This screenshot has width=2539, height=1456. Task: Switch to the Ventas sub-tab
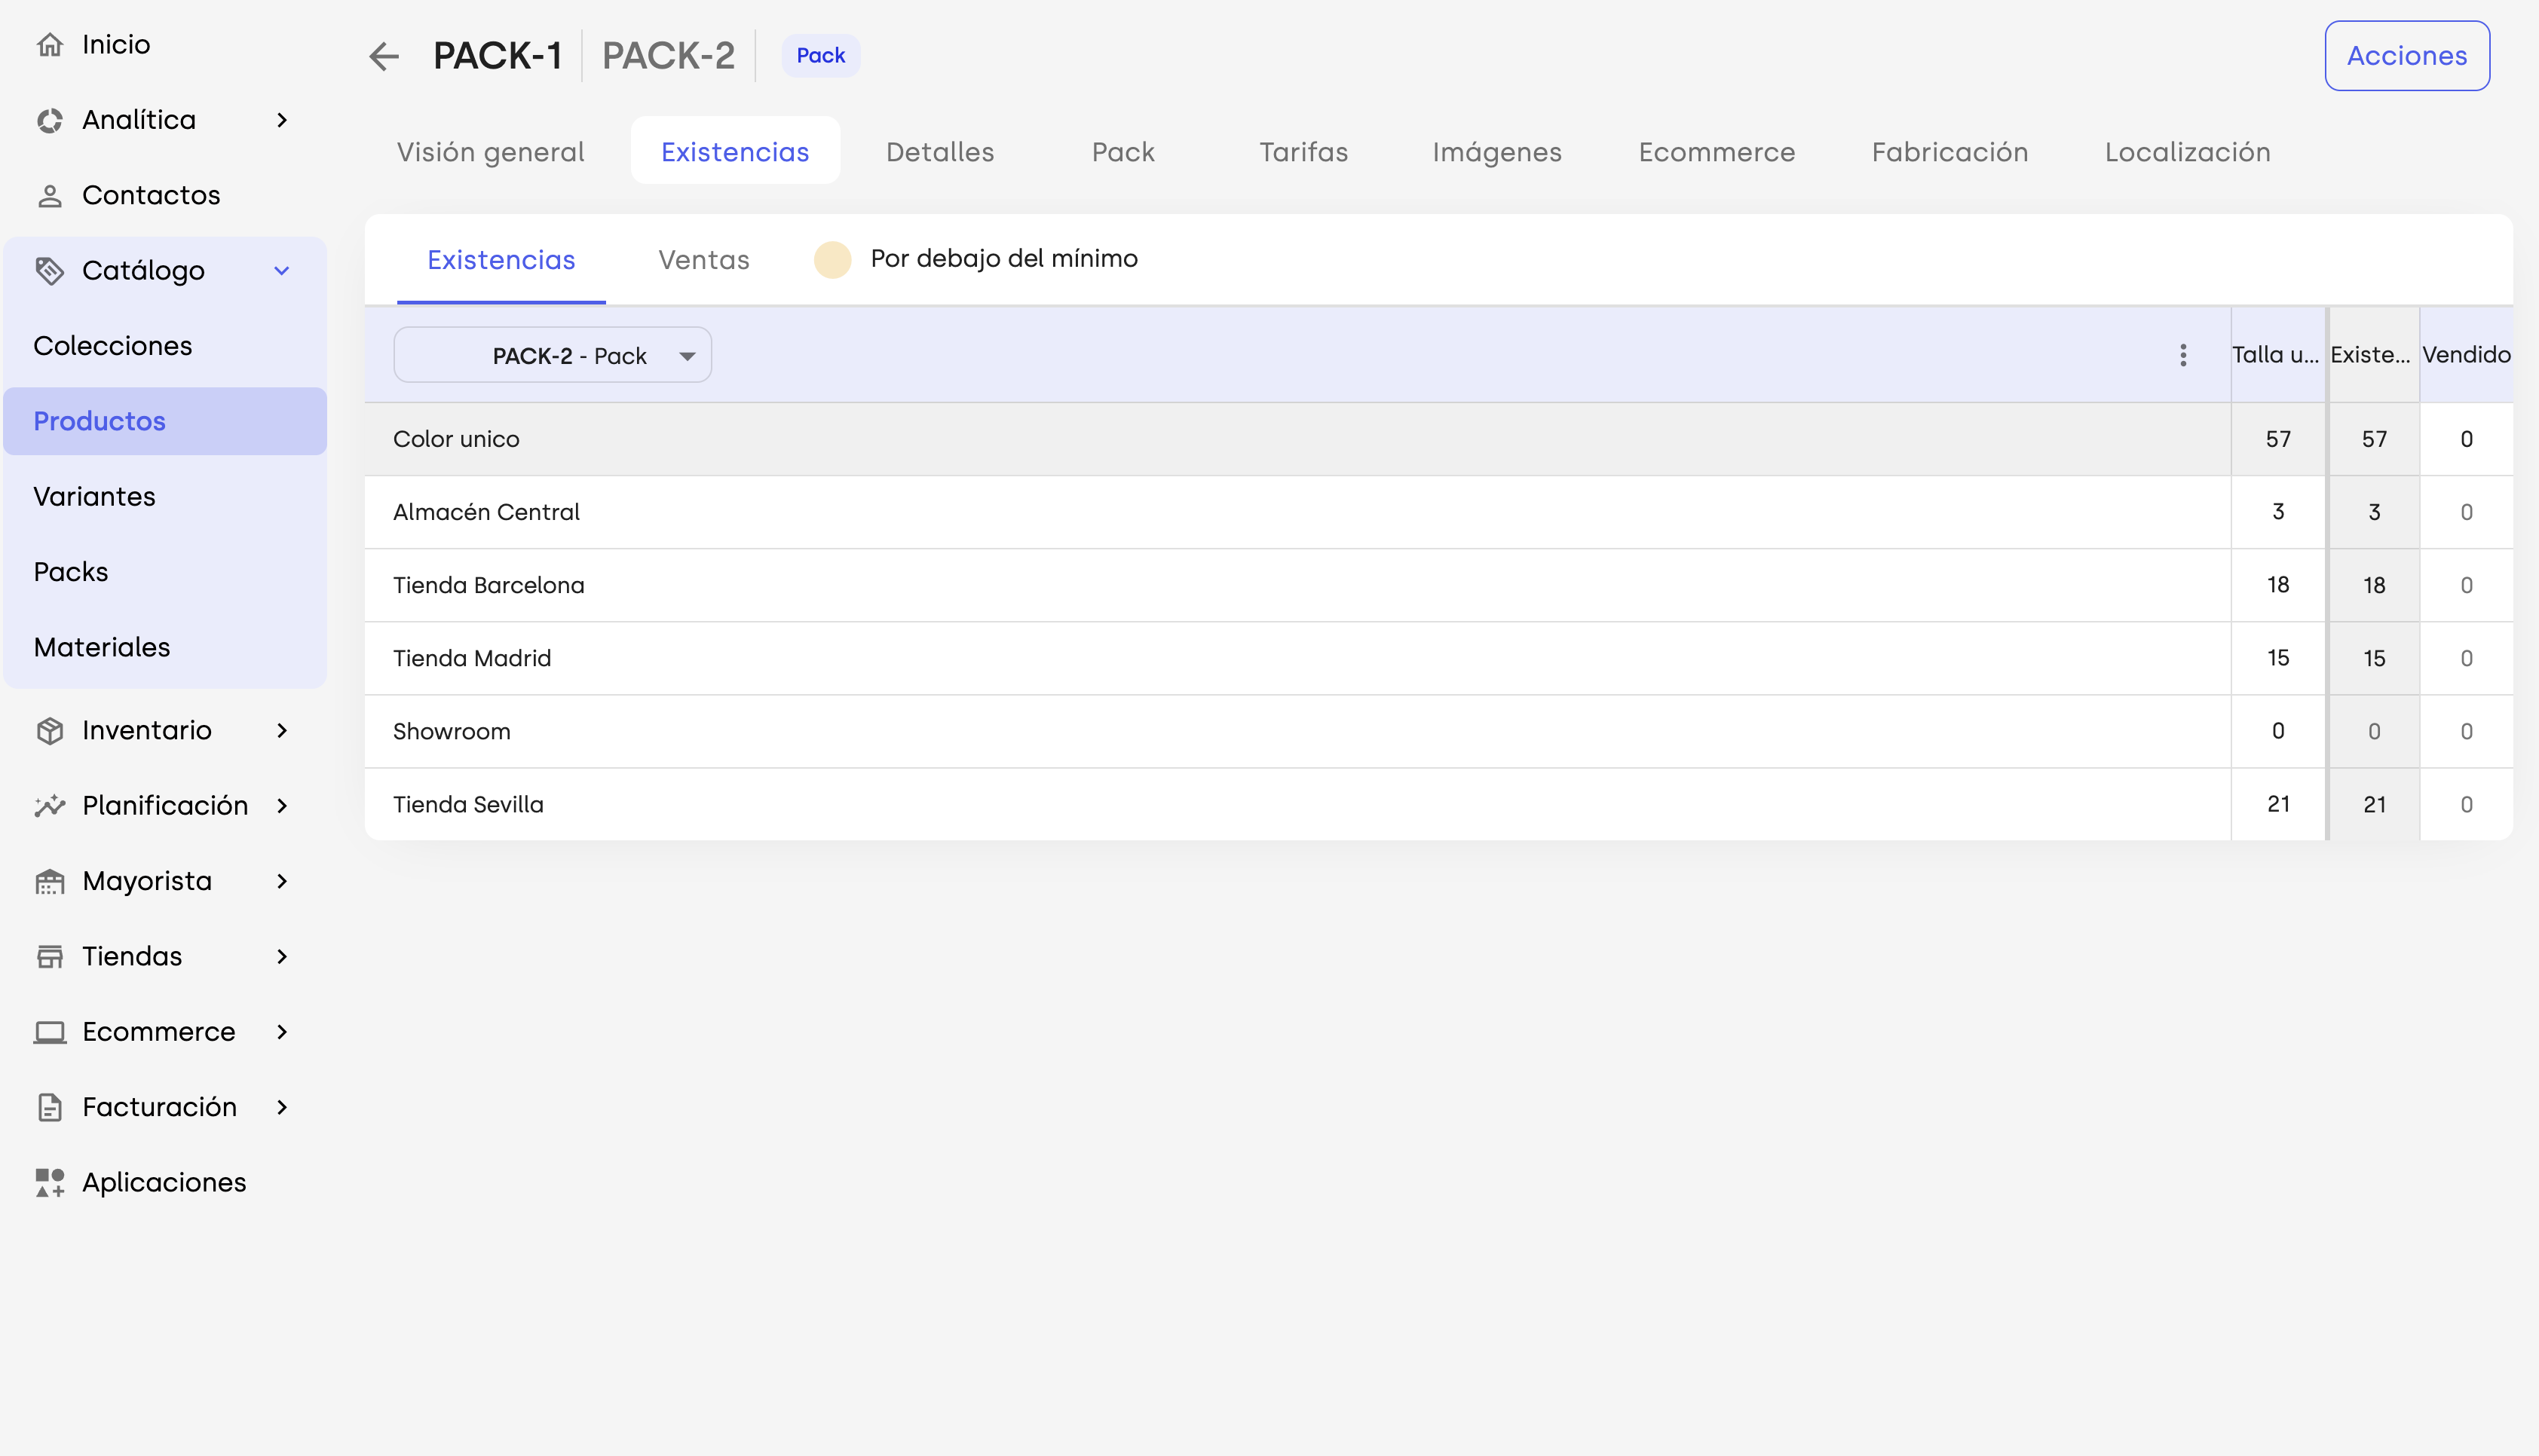[704, 260]
